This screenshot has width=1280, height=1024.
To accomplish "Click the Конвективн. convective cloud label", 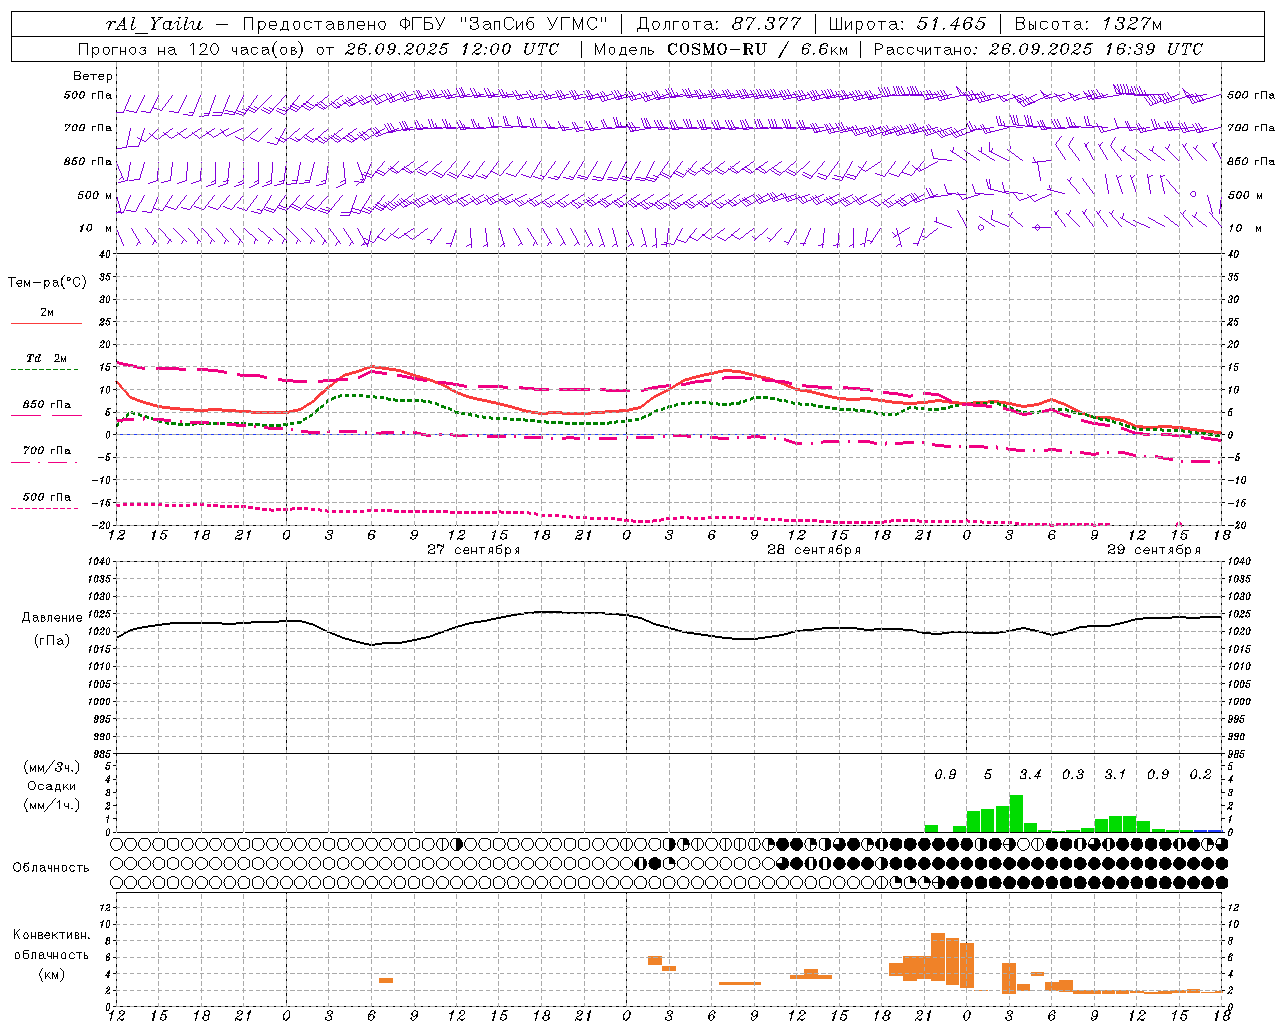I will pyautogui.click(x=52, y=935).
